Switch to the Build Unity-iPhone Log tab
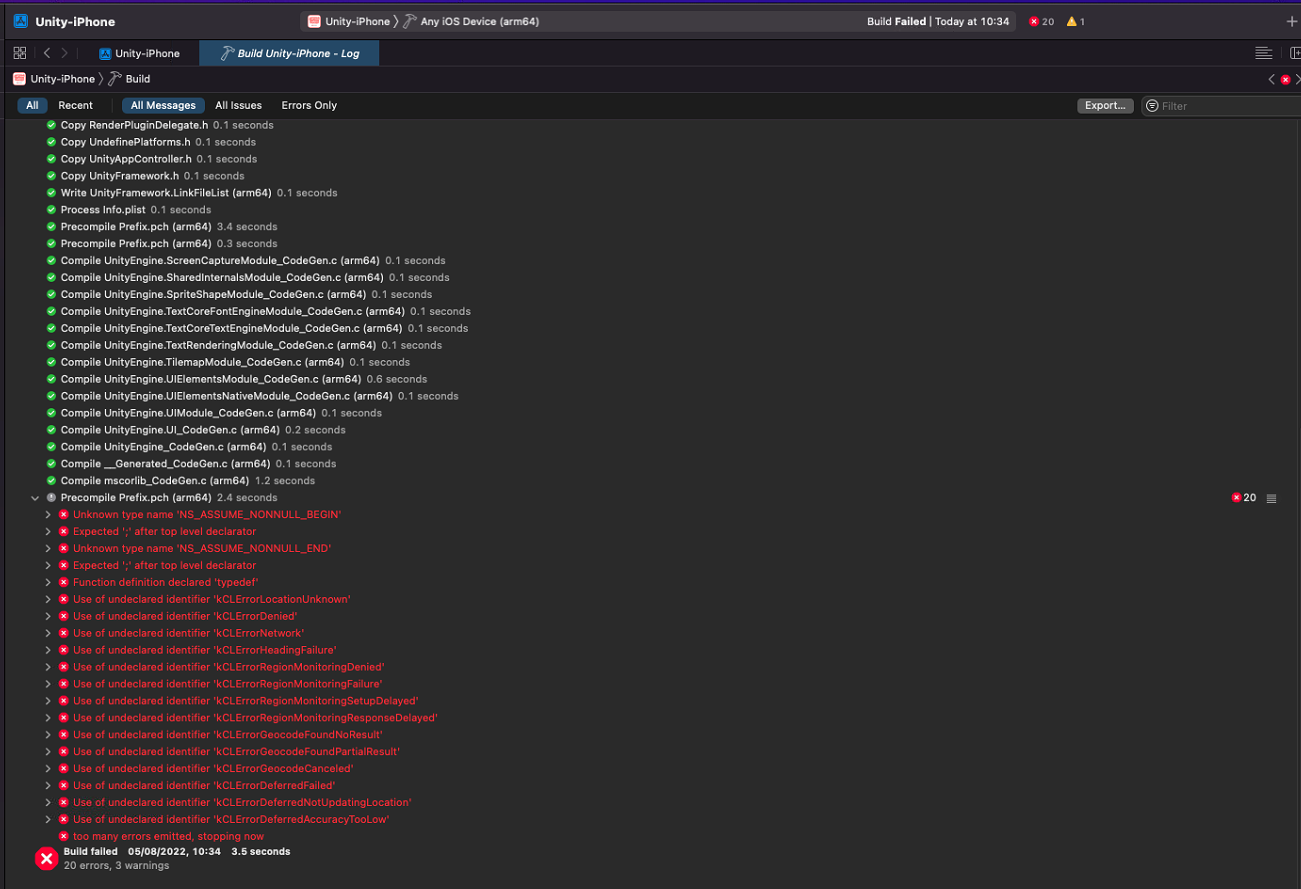Screen dimensions: 1301x889 pyautogui.click(x=288, y=52)
